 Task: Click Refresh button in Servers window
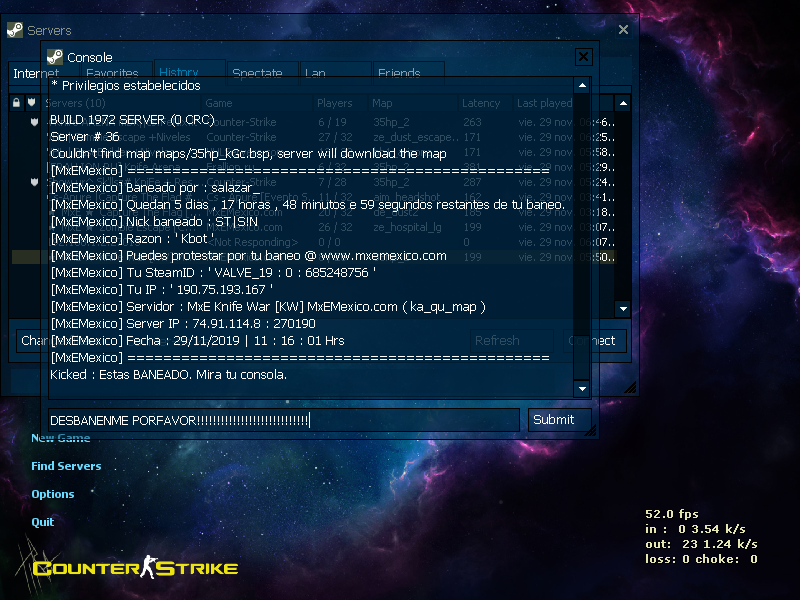coord(511,340)
